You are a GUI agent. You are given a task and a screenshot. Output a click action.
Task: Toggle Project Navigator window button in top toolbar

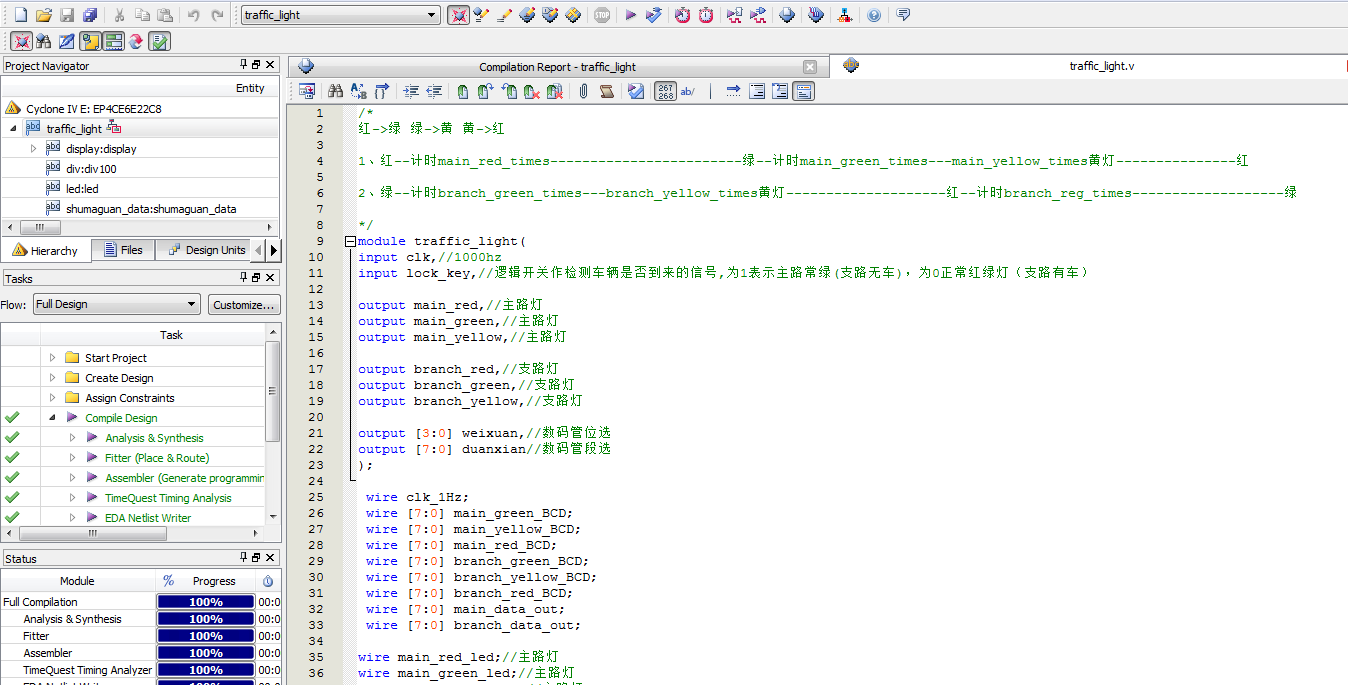459,15
